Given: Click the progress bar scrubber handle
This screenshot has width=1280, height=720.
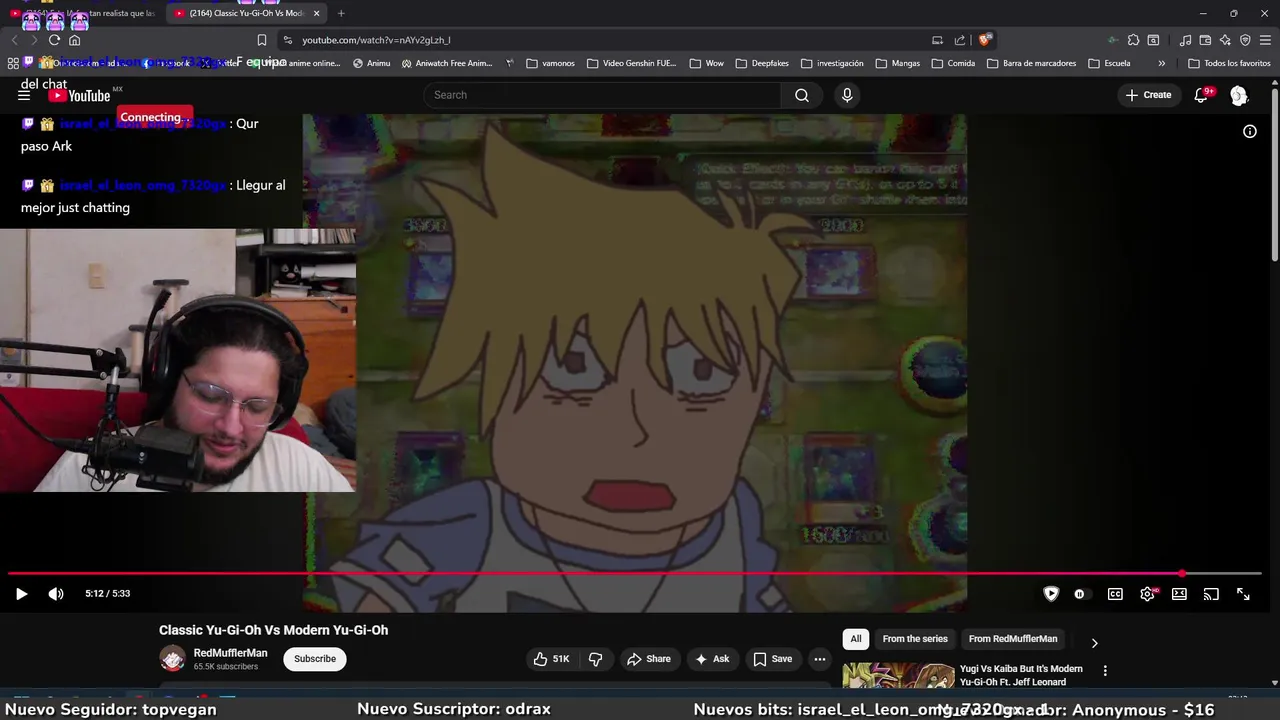Looking at the screenshot, I should pos(1182,574).
